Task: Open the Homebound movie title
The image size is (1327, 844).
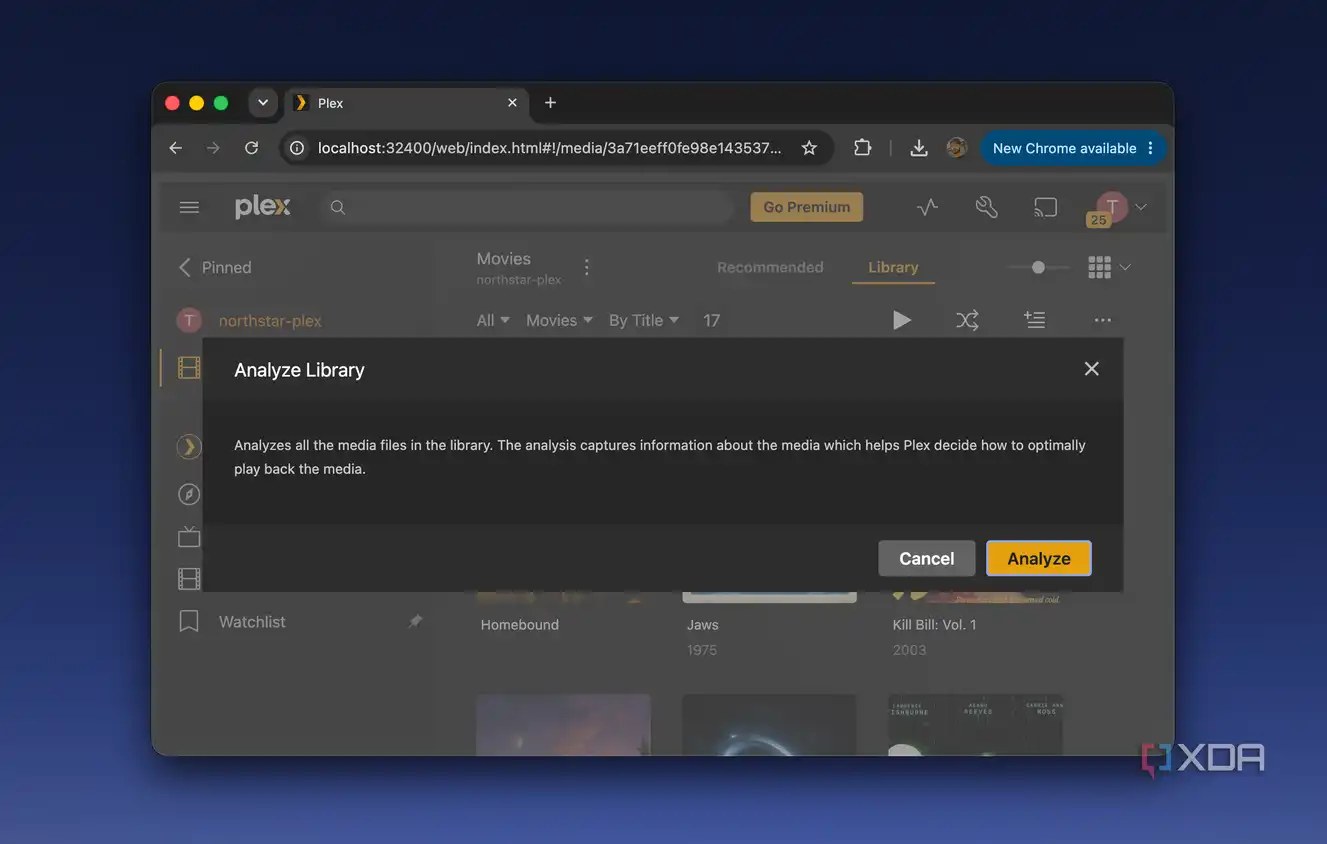Action: (x=520, y=625)
